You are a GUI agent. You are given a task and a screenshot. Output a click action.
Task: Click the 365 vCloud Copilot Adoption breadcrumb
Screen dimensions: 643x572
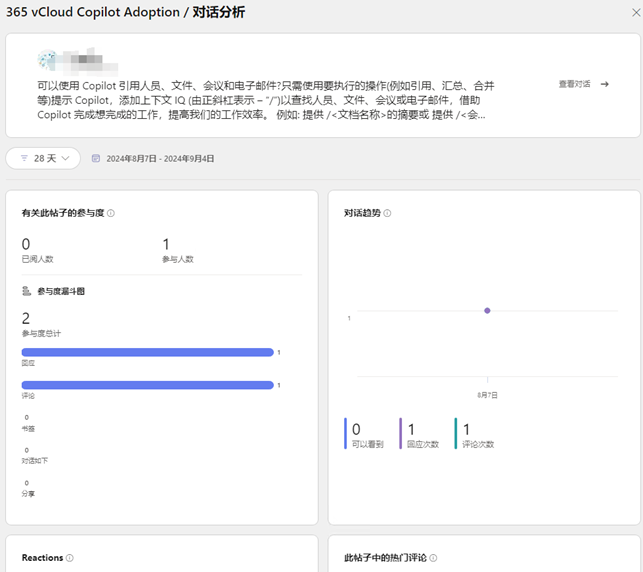pos(93,12)
